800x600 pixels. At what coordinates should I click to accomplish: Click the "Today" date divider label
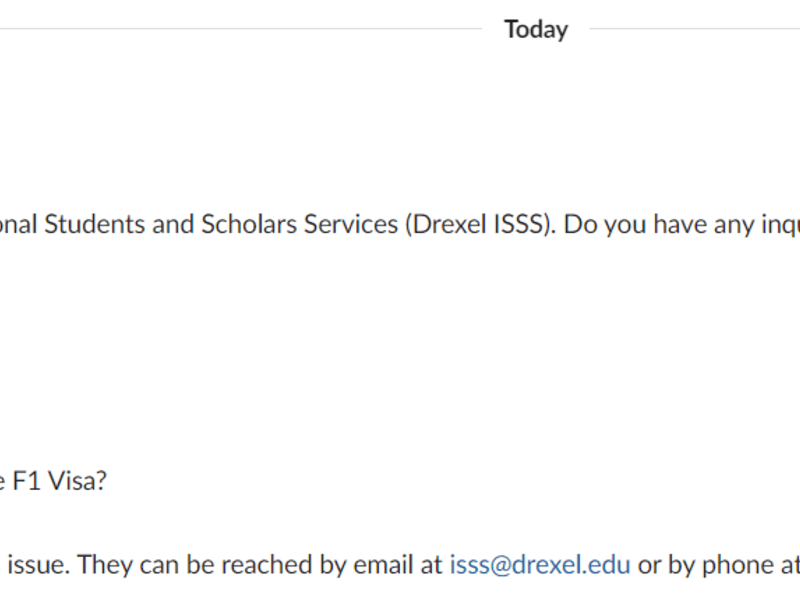tap(536, 30)
